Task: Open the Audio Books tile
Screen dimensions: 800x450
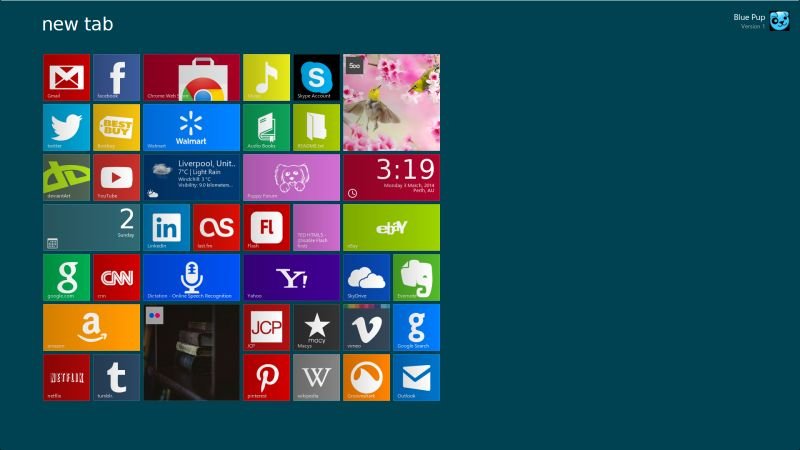Action: coord(266,128)
